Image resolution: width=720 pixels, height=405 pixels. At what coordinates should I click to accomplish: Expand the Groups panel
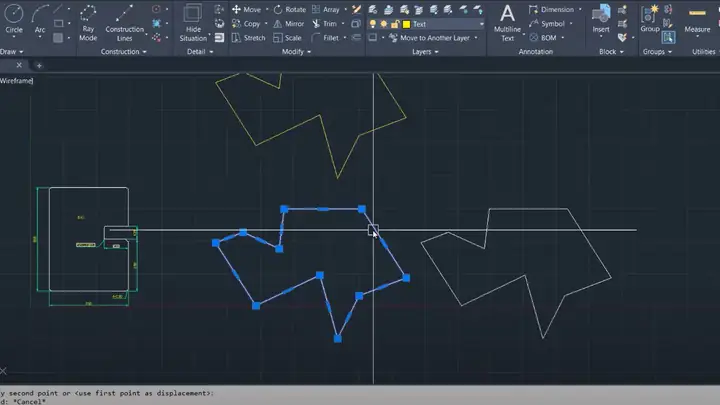tap(657, 51)
